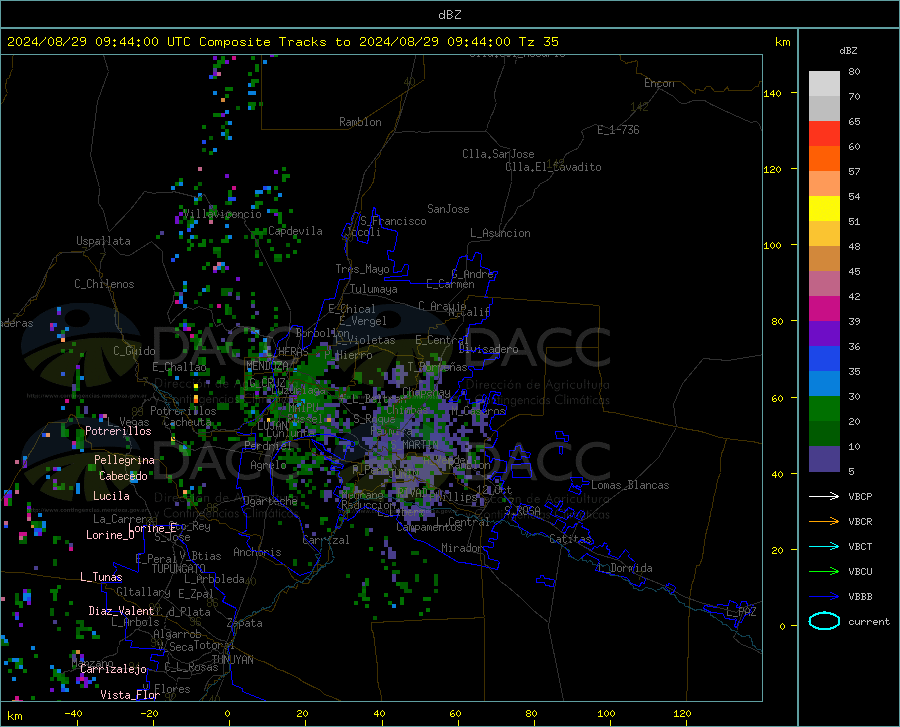Click the L_Tunas label

click(x=101, y=577)
